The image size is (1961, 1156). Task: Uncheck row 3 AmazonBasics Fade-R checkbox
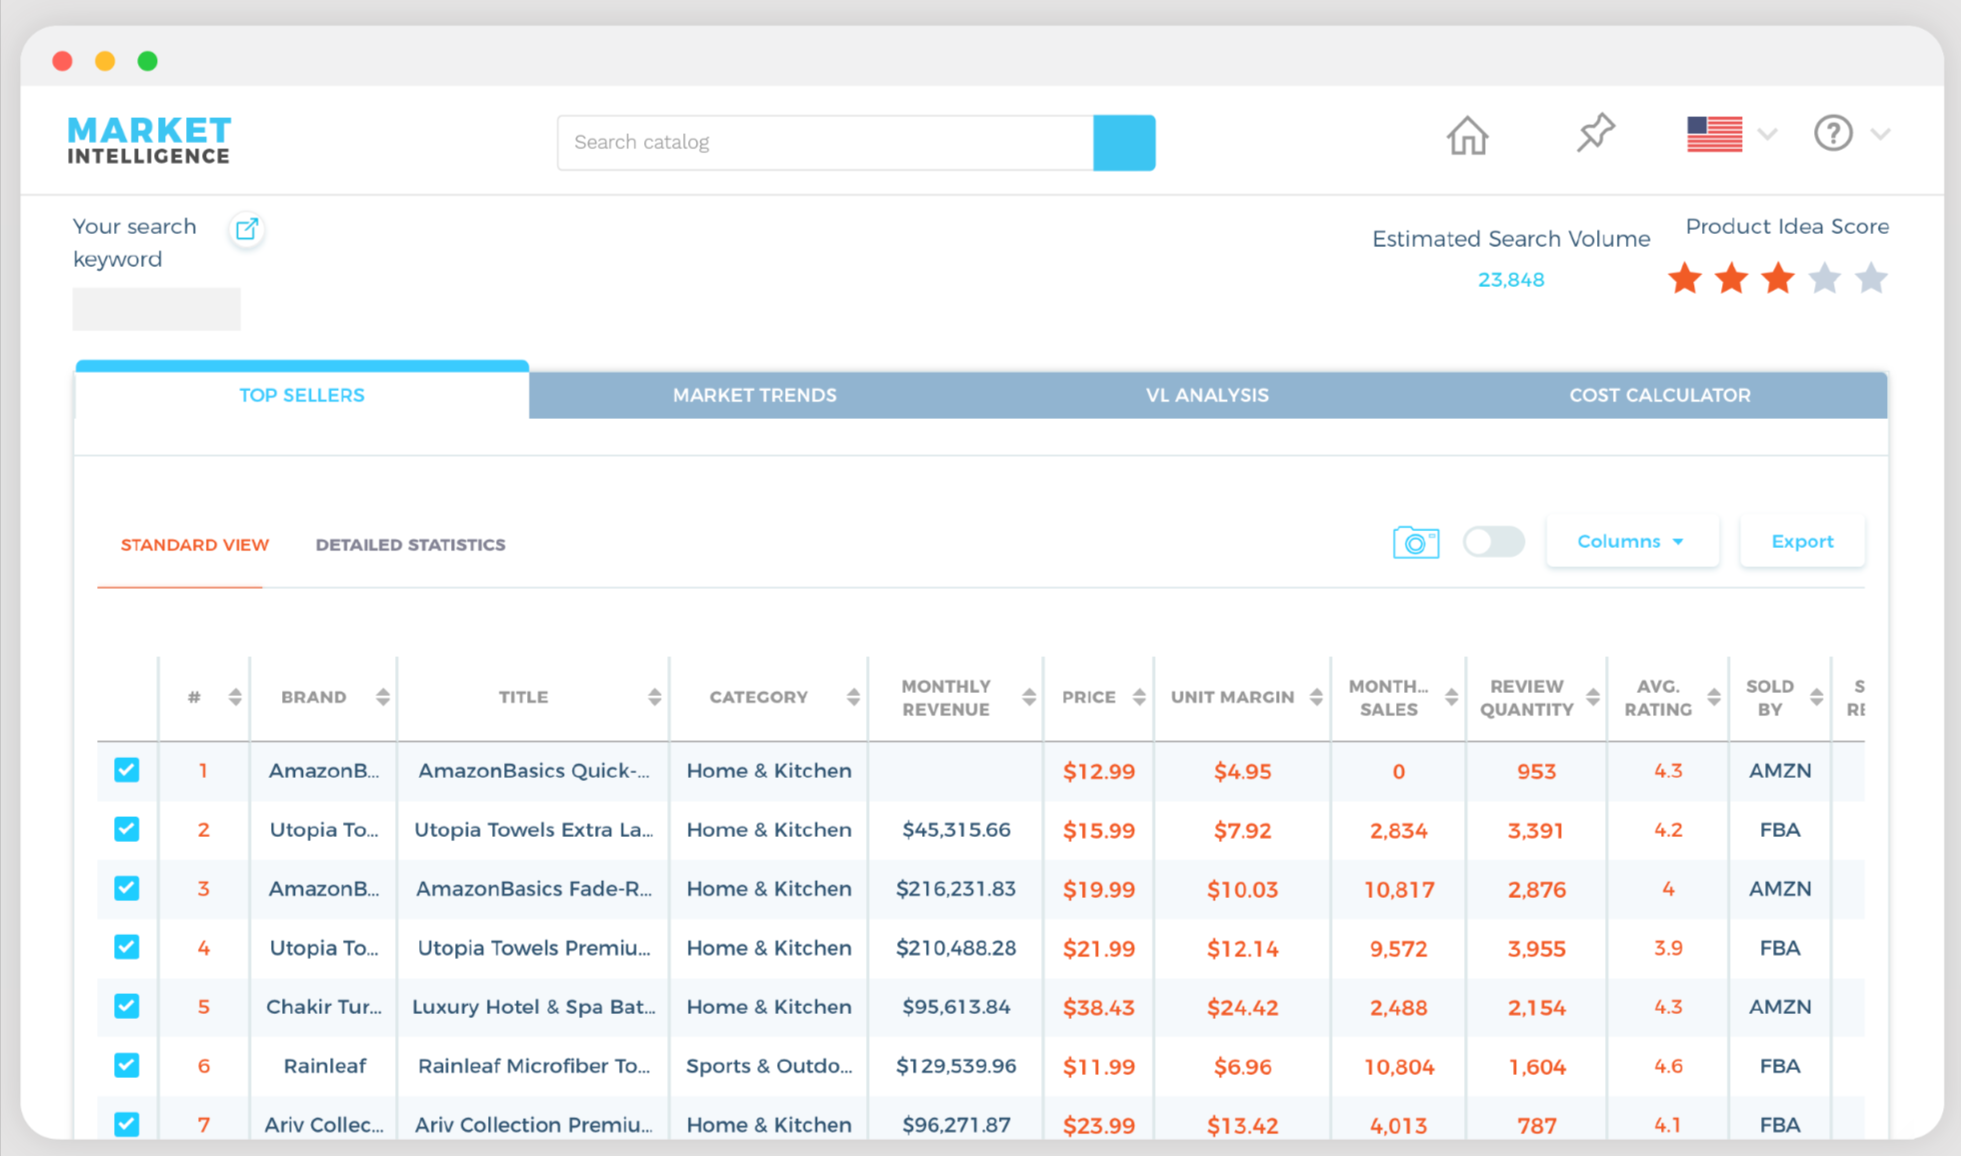pyautogui.click(x=126, y=888)
